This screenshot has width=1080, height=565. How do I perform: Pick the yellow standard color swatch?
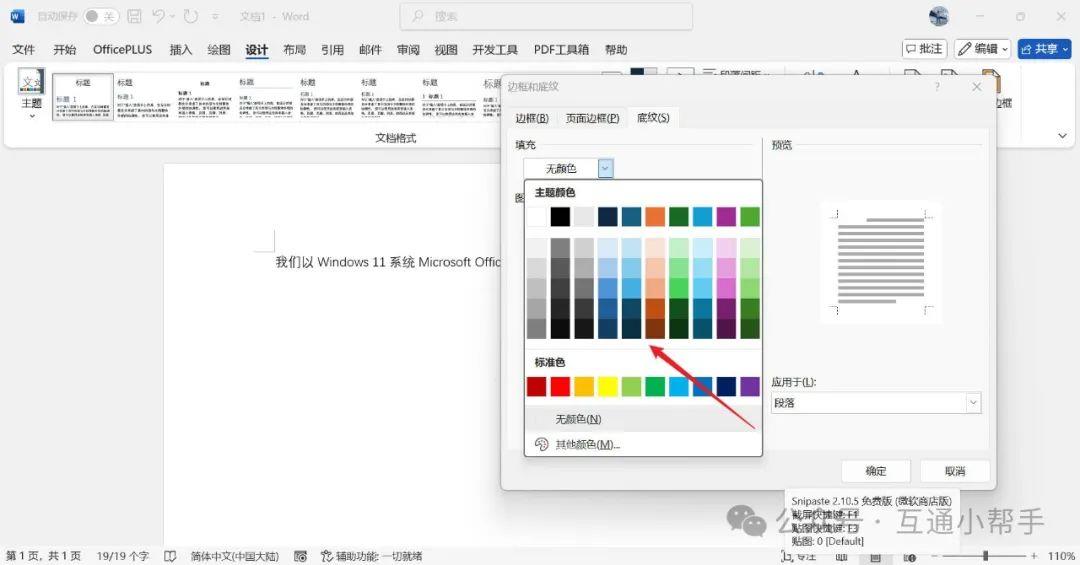click(608, 387)
